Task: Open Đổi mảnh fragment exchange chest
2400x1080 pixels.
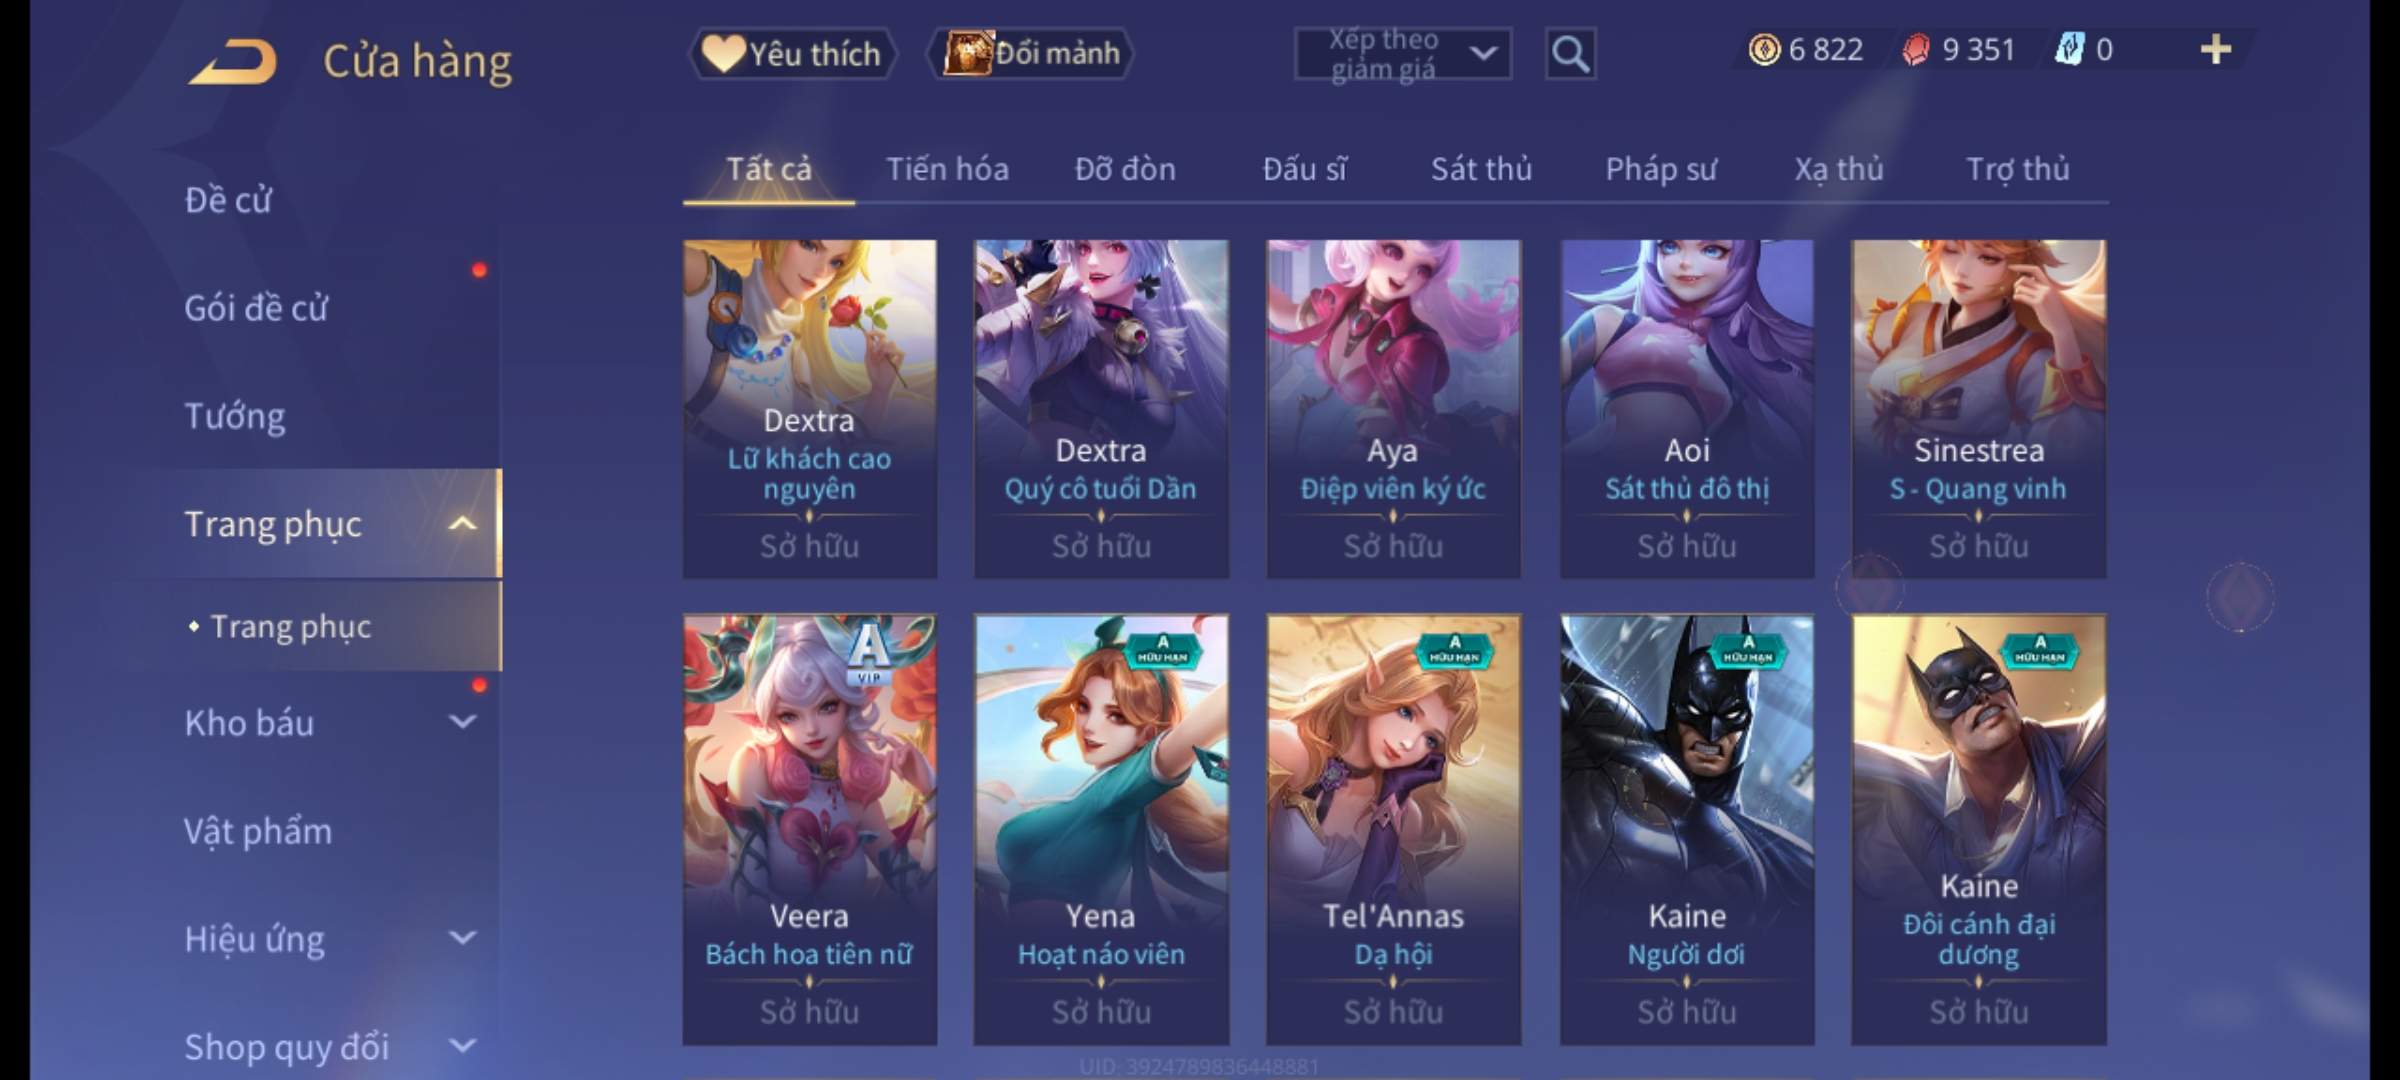Action: pos(1031,53)
